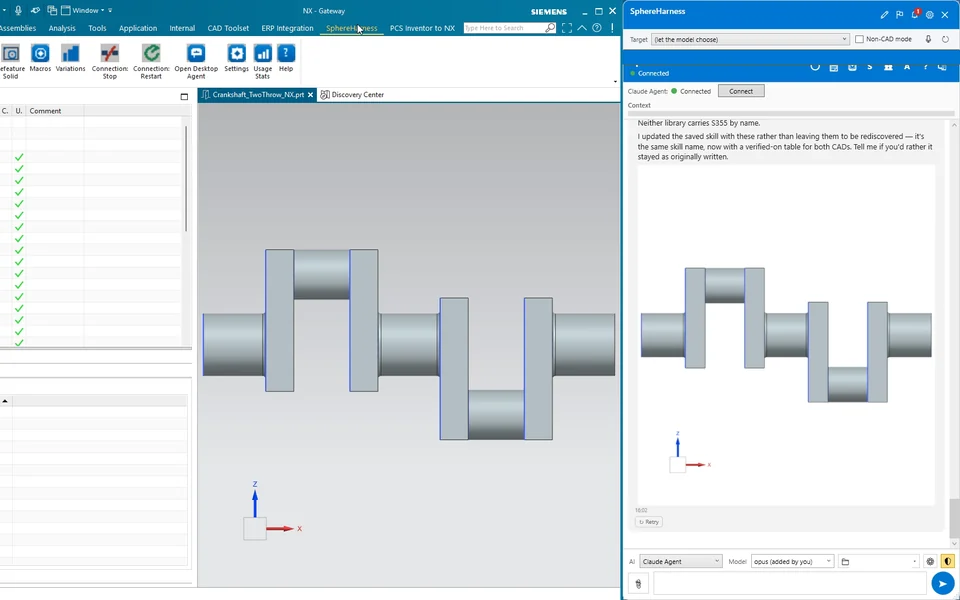Viewport: 960px width, 600px height.
Task: Open ribbon Help button
Action: (286, 59)
